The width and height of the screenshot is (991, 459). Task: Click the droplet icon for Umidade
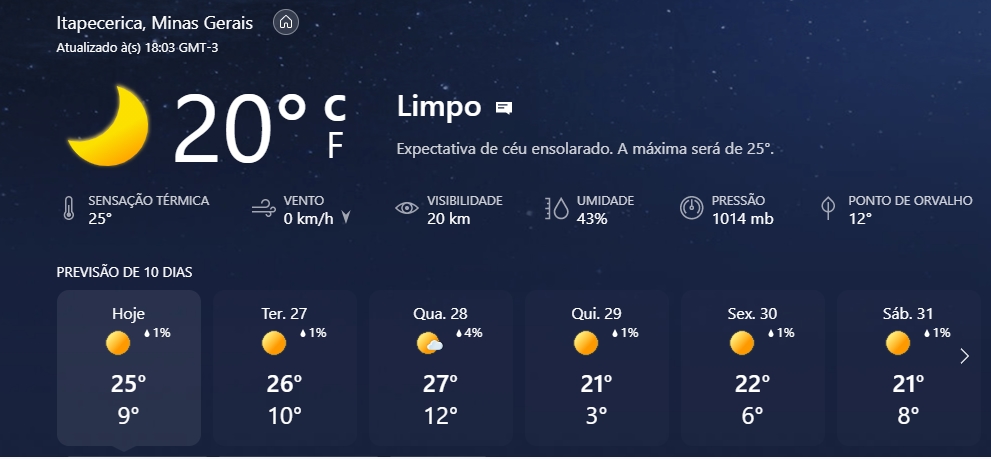(x=557, y=209)
